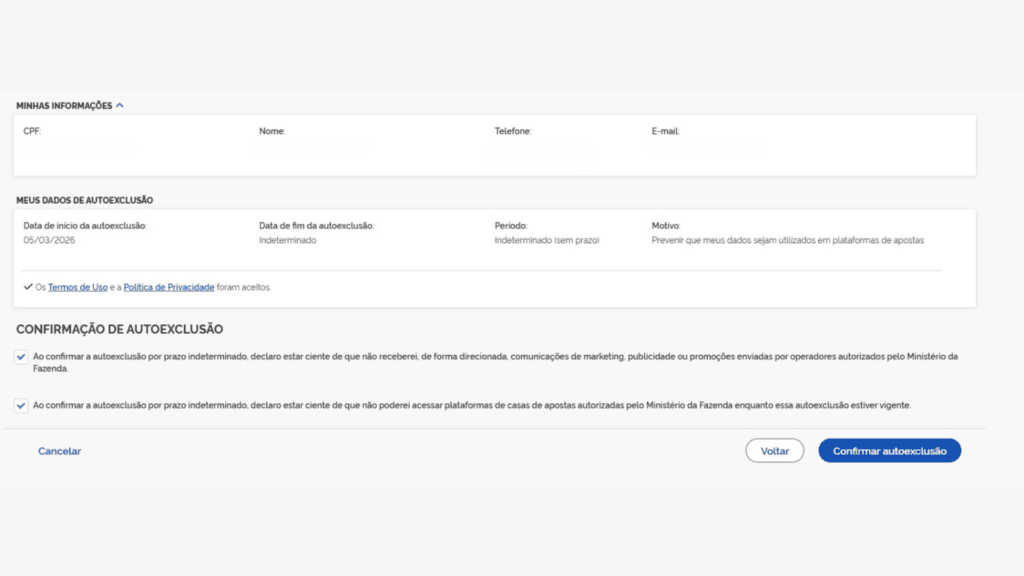
Task: Click the E-mail field label
Action: tap(666, 131)
